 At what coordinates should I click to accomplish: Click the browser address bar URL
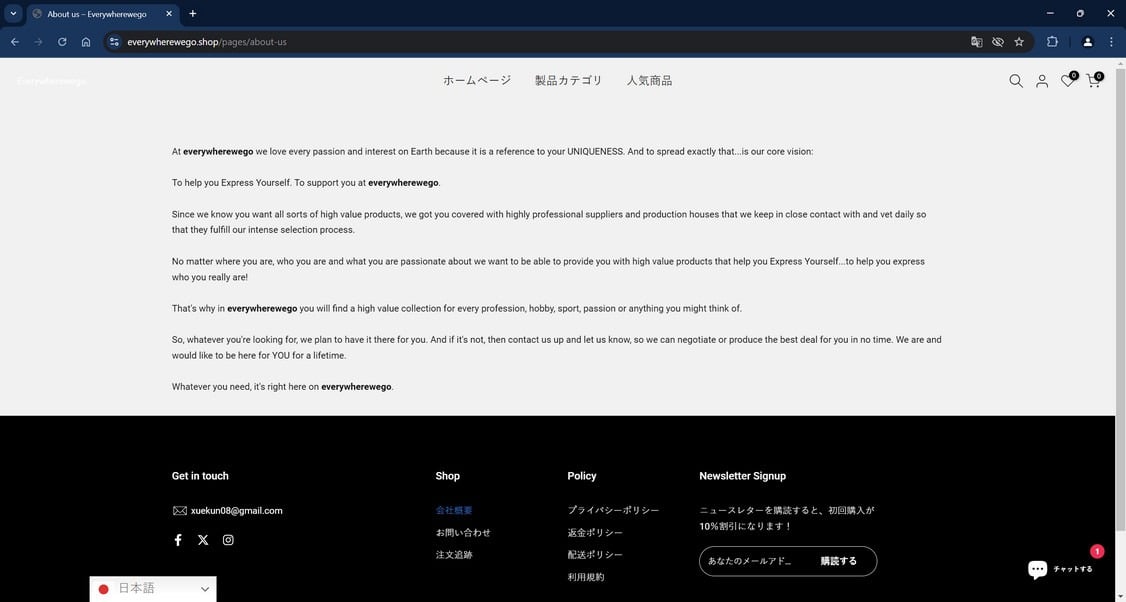point(207,42)
